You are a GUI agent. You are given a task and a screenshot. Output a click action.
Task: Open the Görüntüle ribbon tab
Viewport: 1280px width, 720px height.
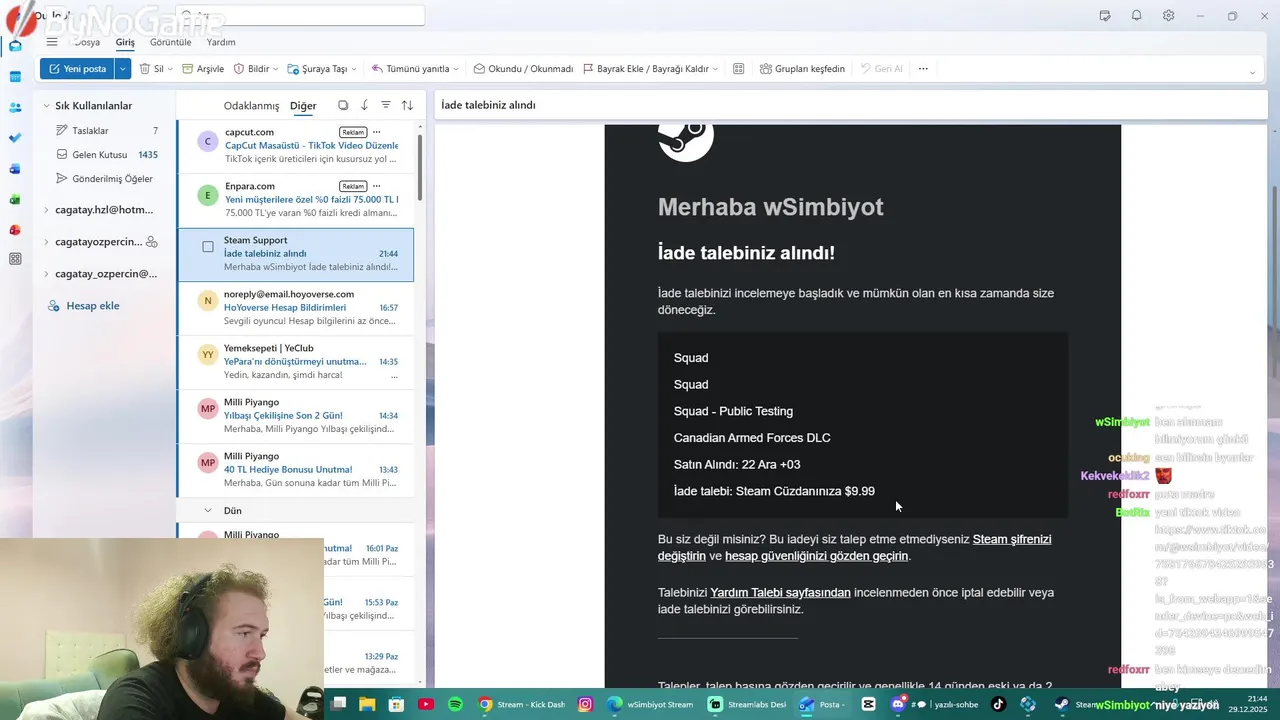pyautogui.click(x=171, y=42)
